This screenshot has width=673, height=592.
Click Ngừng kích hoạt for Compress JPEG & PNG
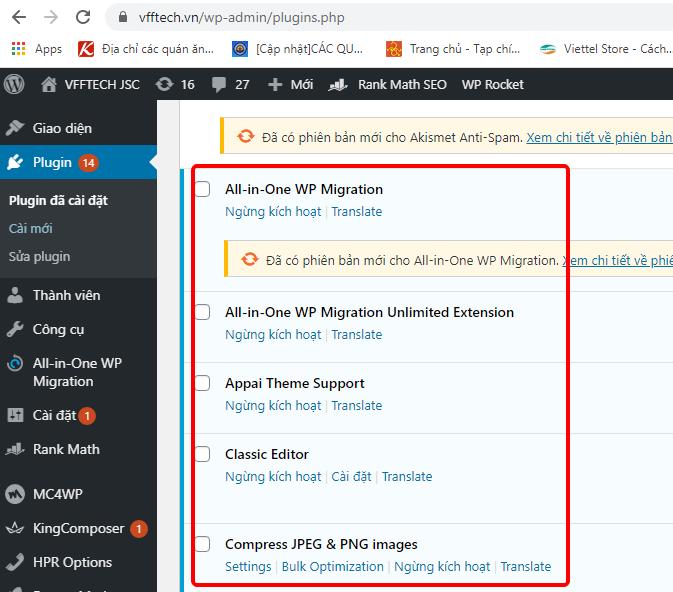tap(442, 567)
